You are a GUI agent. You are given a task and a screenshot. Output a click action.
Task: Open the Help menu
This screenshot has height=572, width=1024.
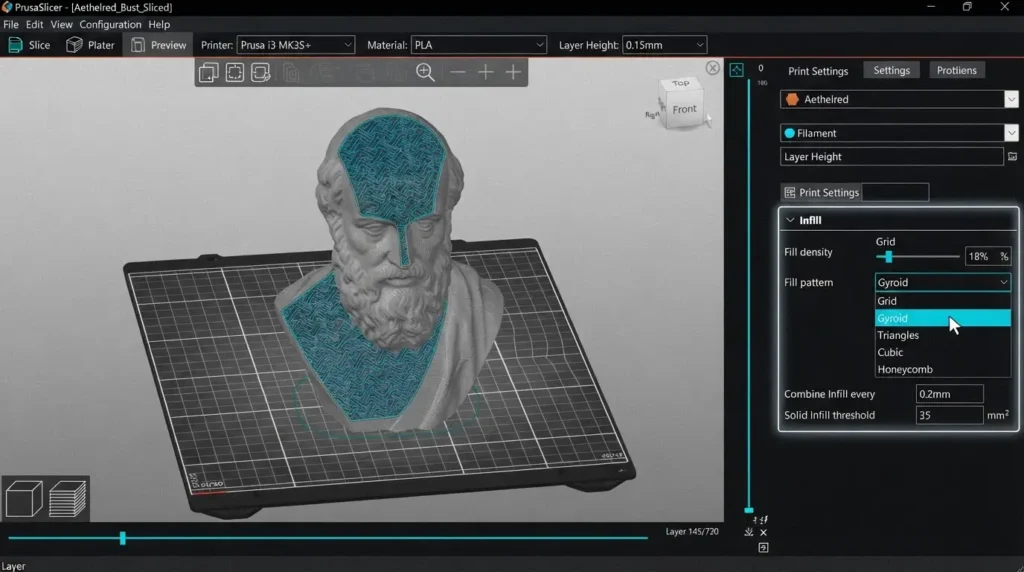click(x=159, y=24)
